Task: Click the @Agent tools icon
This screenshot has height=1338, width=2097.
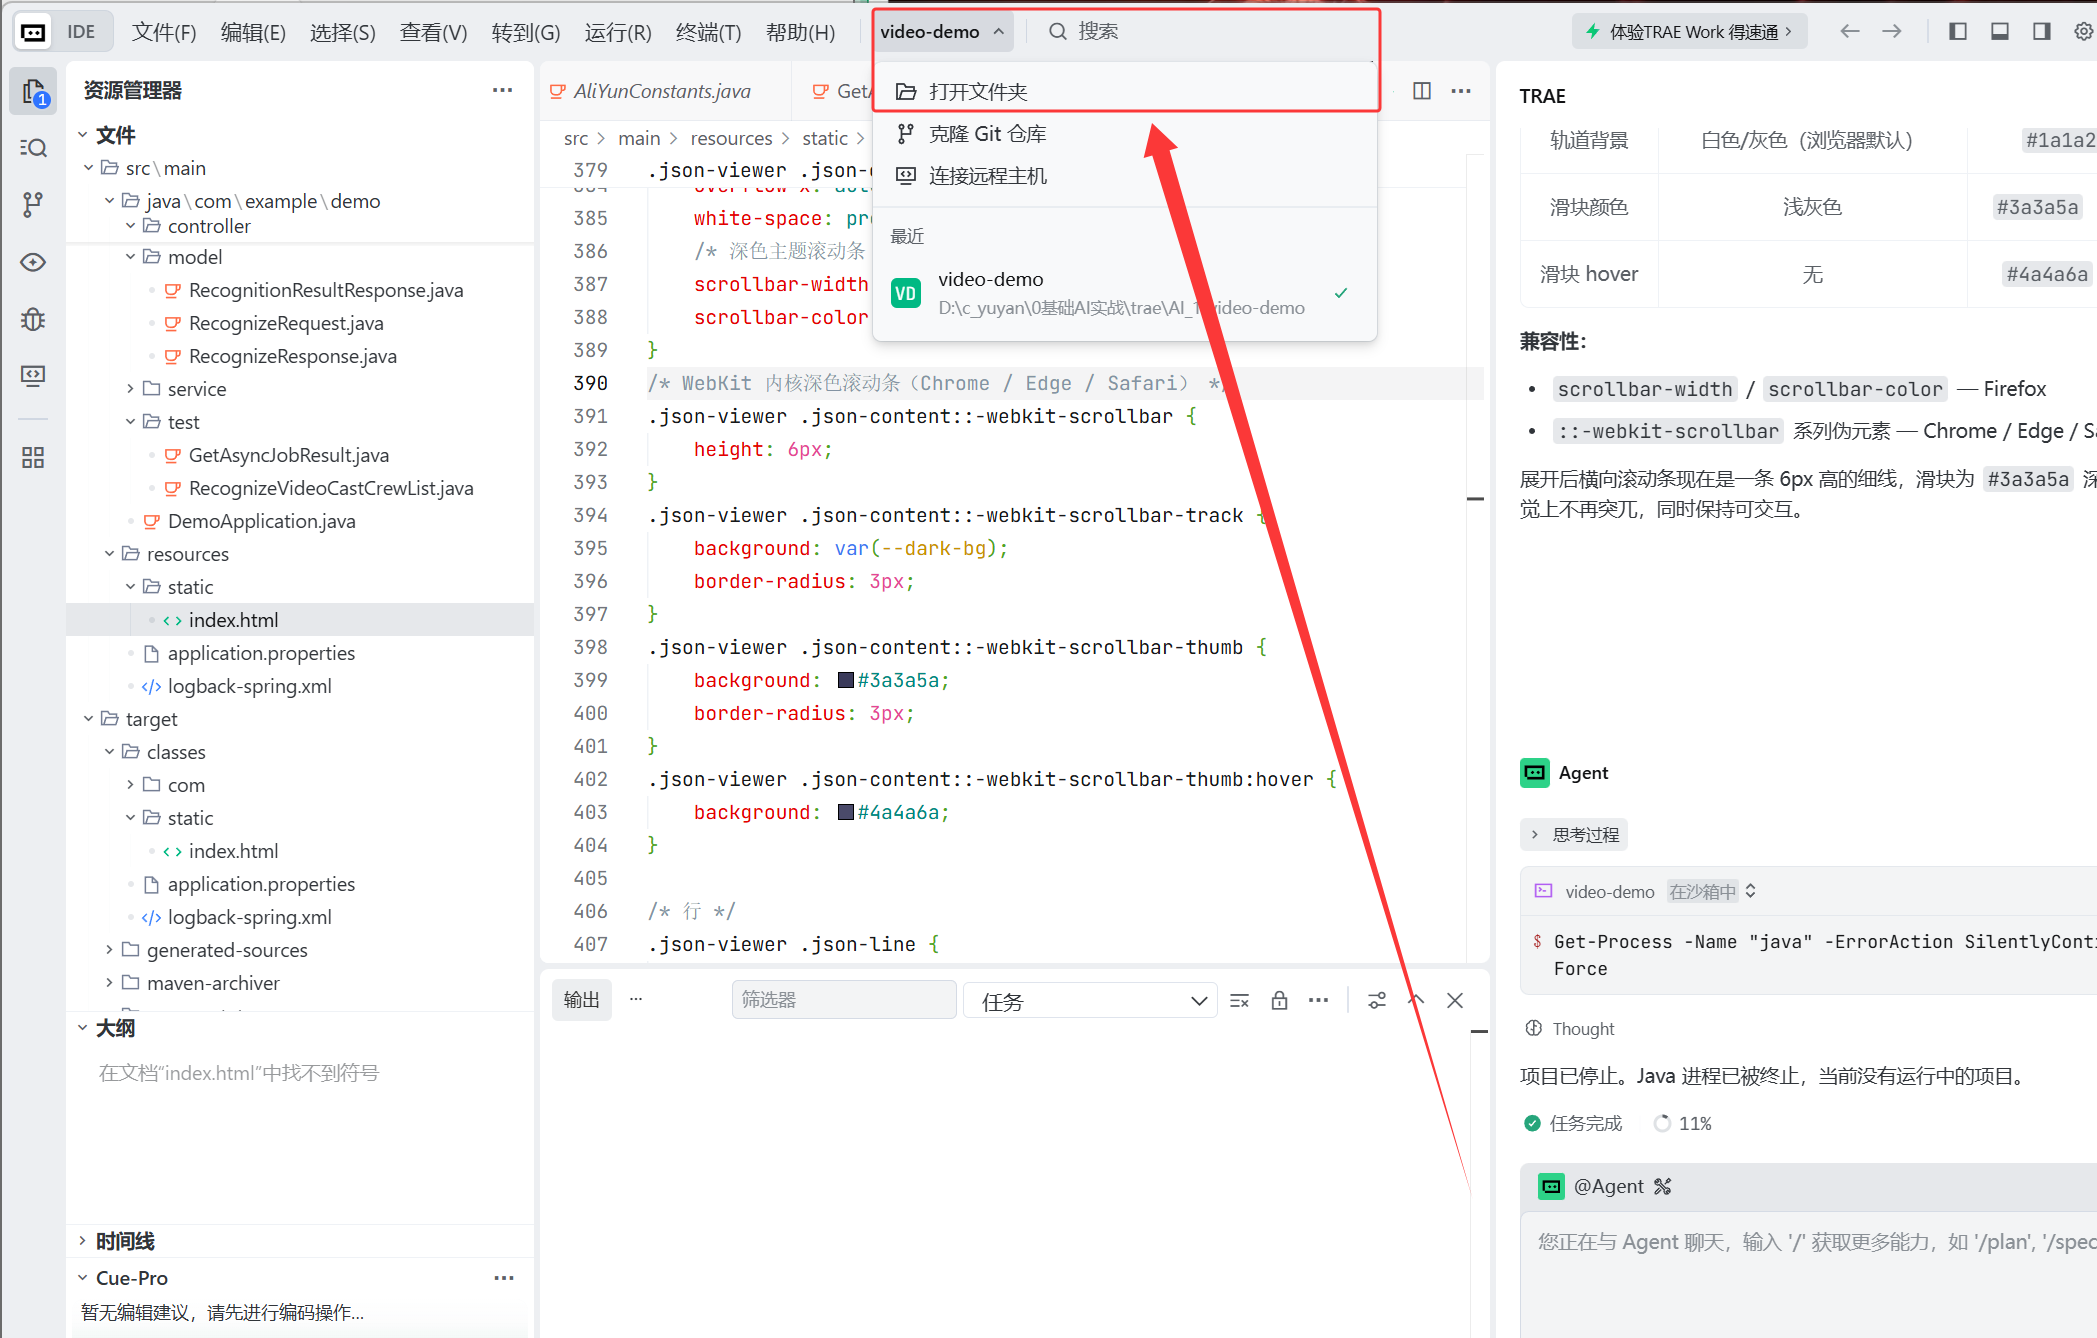Action: click(1663, 1187)
